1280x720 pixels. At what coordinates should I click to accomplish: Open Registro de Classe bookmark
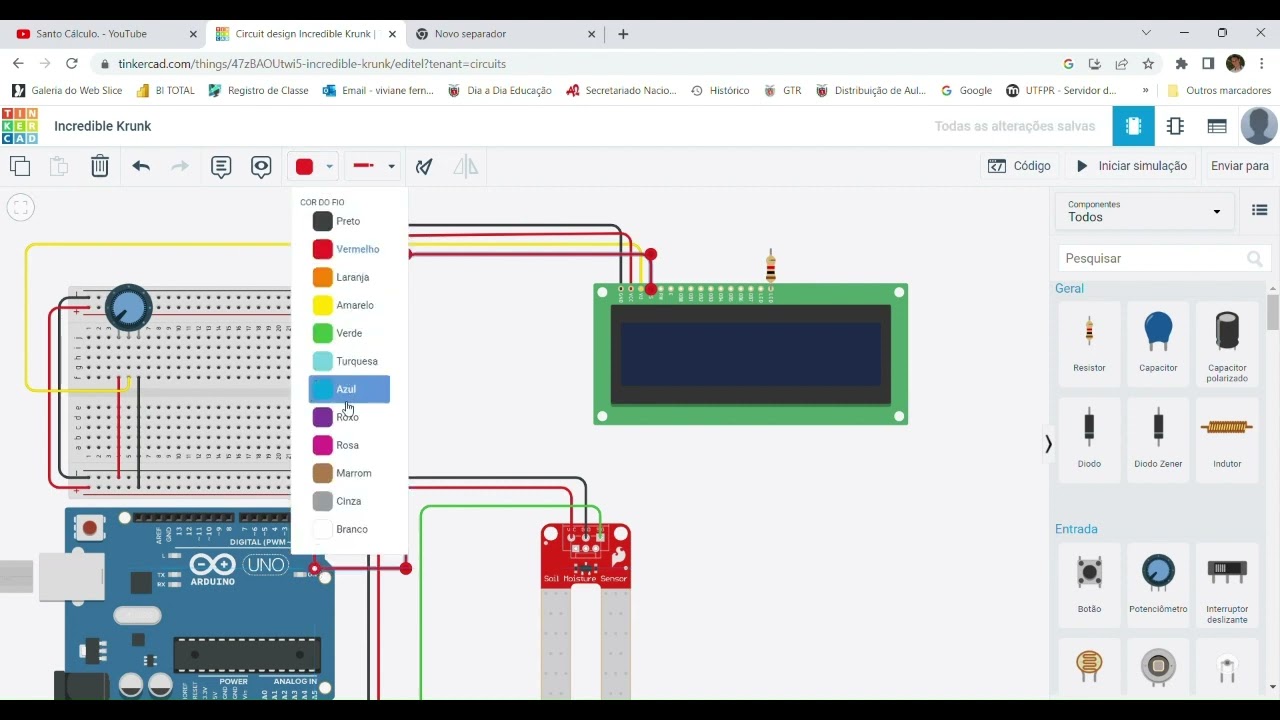pos(259,90)
